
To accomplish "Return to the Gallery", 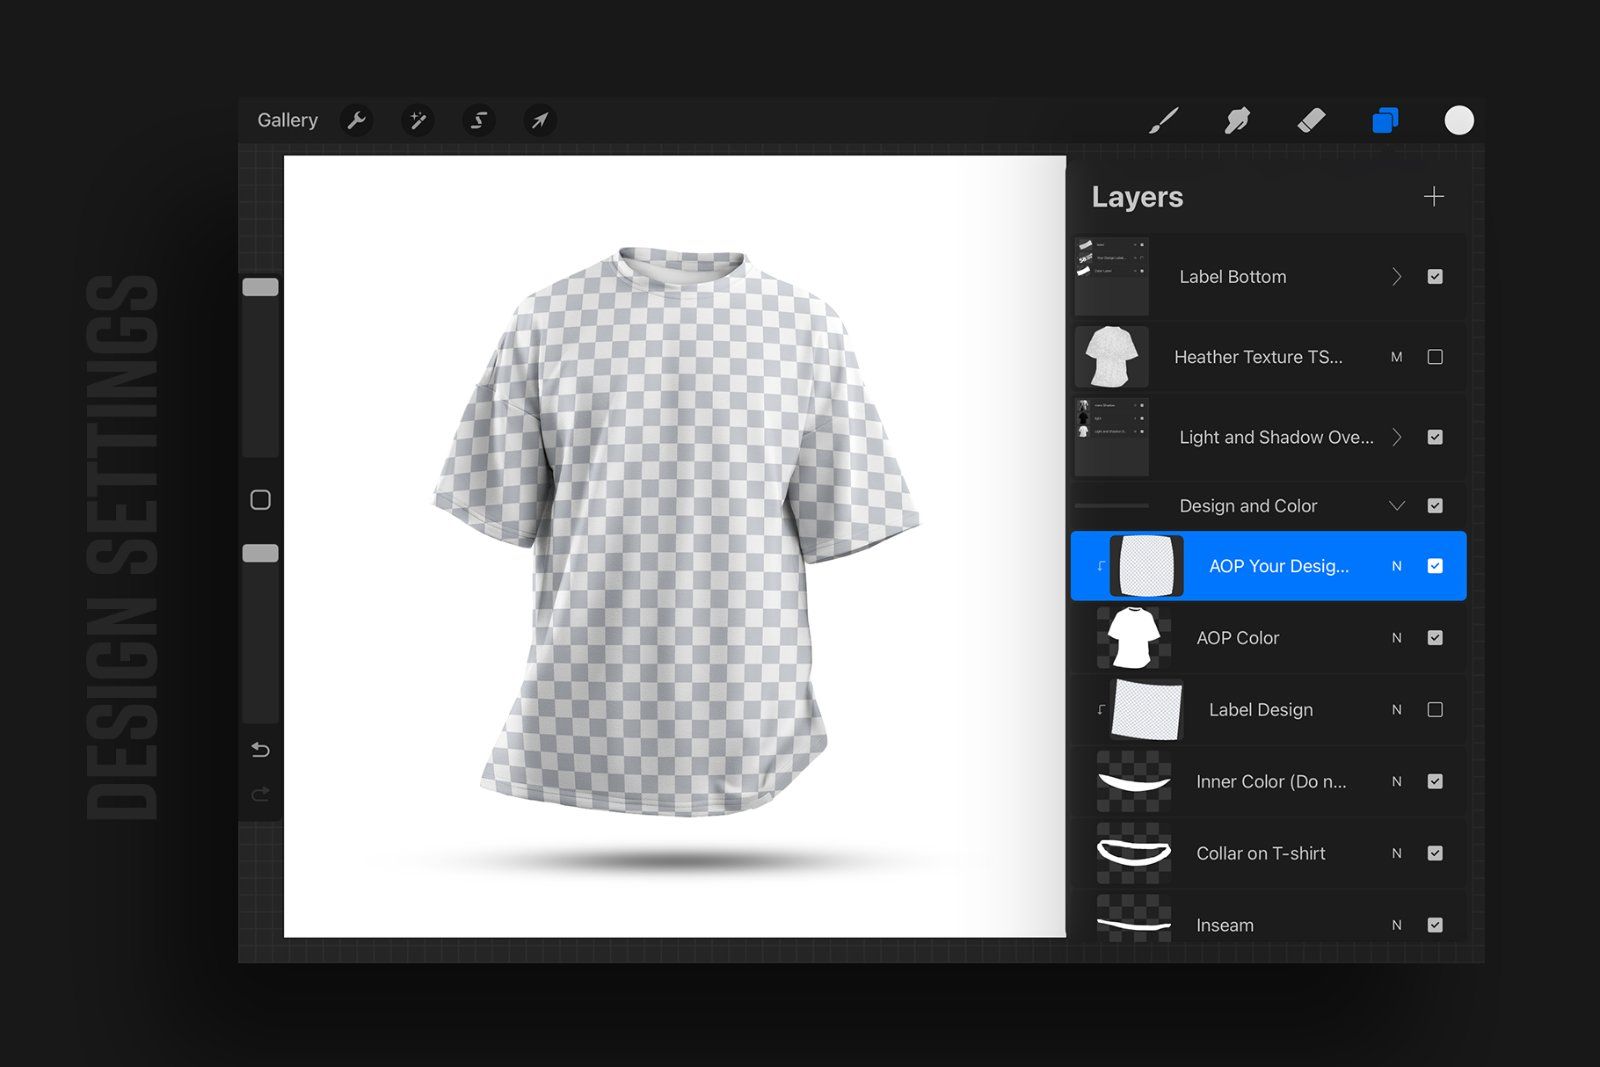I will [x=287, y=120].
